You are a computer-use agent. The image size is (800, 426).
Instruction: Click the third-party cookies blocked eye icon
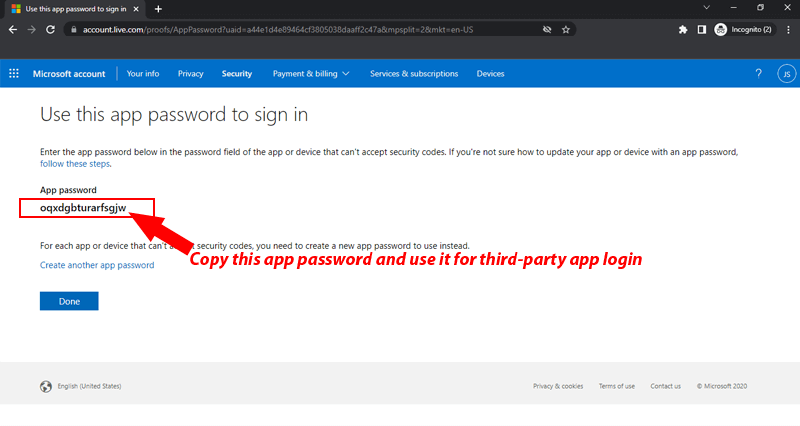point(547,30)
